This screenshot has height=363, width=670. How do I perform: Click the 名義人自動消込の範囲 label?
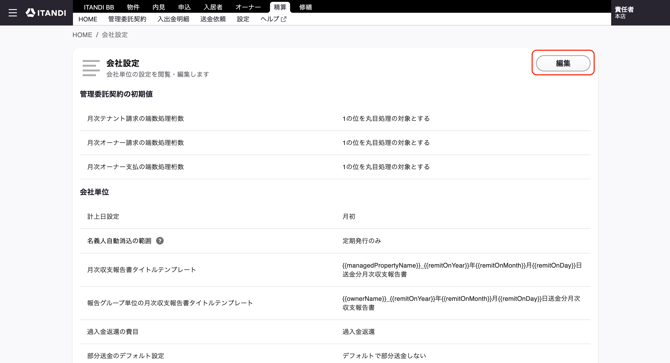tap(119, 241)
